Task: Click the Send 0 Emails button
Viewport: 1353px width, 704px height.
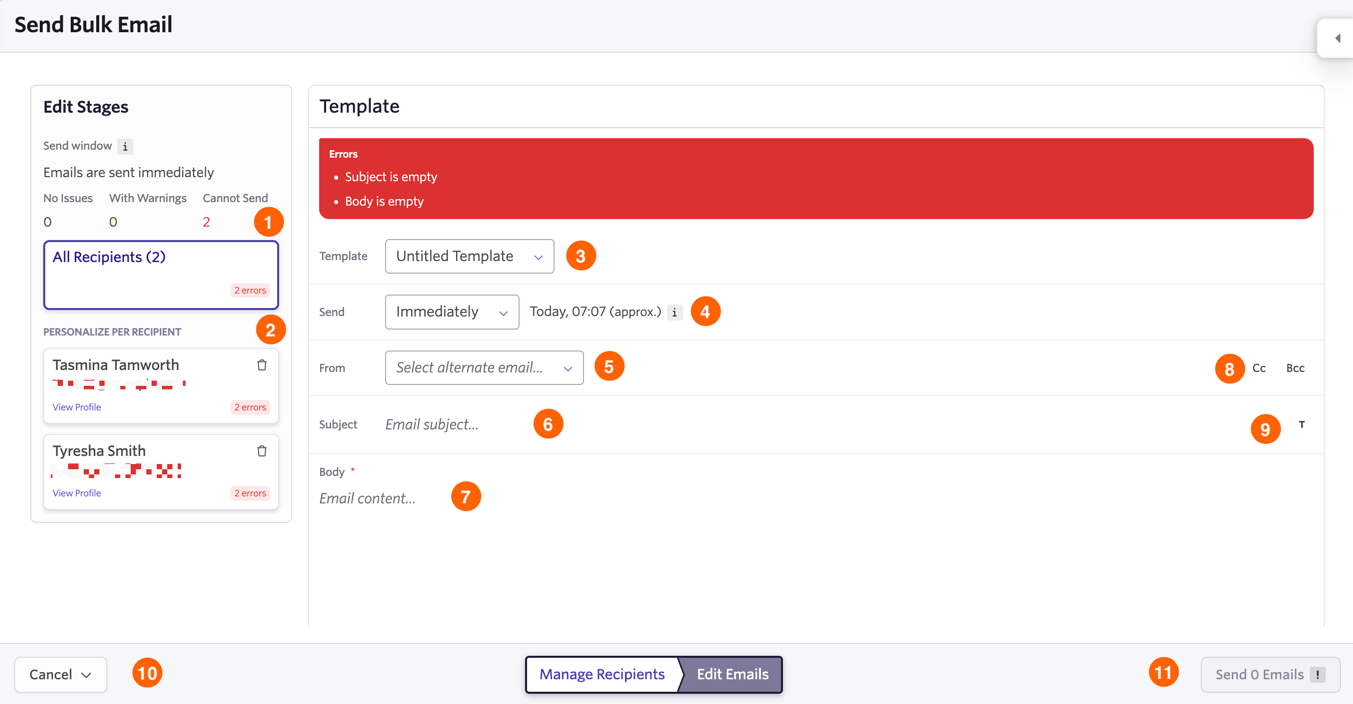Action: 1270,675
